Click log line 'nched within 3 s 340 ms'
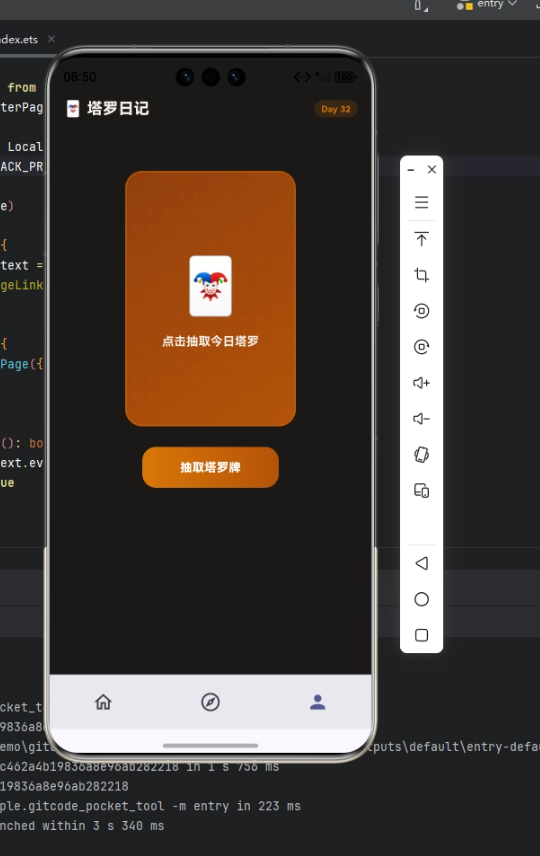540x856 pixels. pyautogui.click(x=82, y=826)
